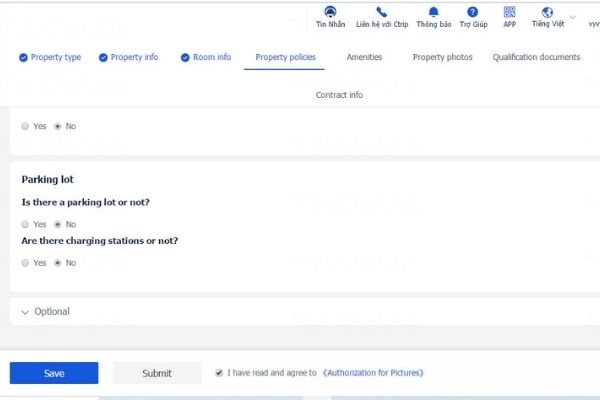
Task: Select Yes for charging stations question
Action: (25, 263)
